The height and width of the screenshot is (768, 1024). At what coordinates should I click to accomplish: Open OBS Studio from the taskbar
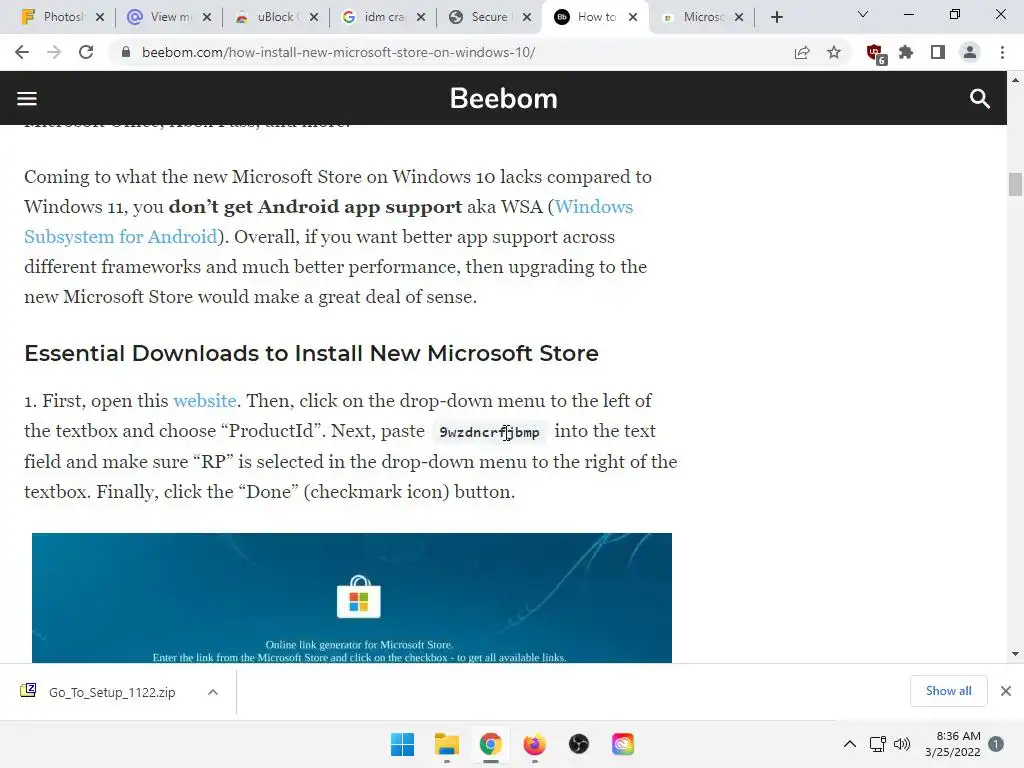click(579, 744)
